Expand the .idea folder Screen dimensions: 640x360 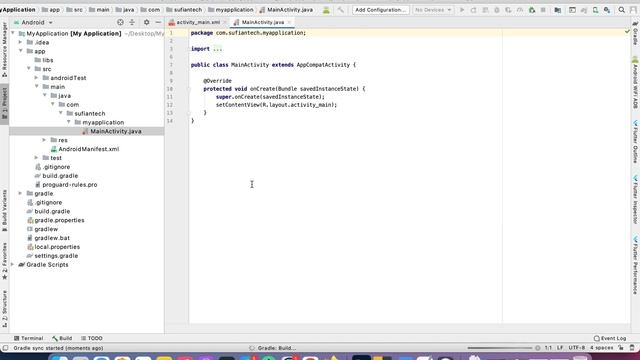20,42
